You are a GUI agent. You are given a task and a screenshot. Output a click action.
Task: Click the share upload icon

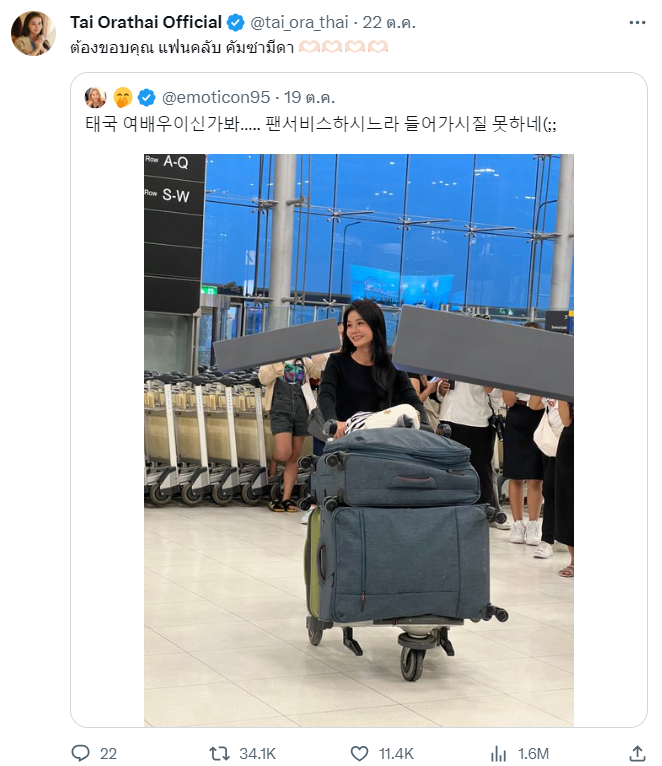click(637, 753)
